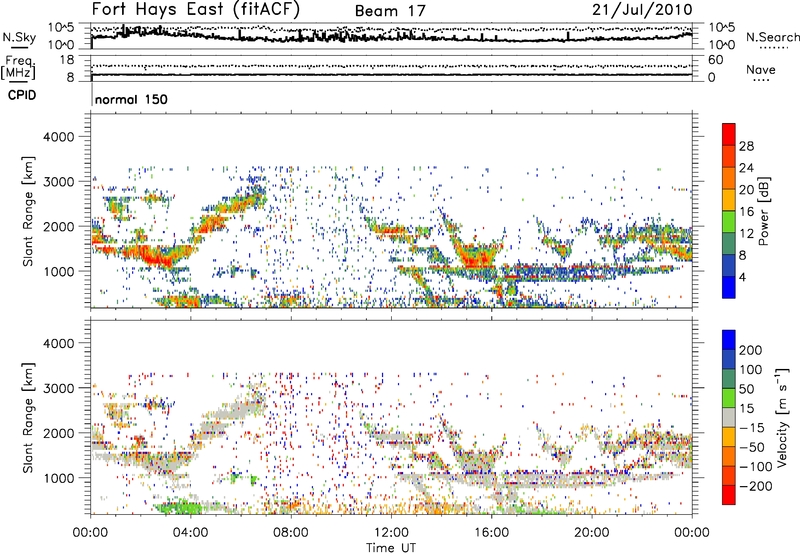The image size is (800, 554).
Task: Click the '04:00' time tick label
Action: click(x=191, y=533)
